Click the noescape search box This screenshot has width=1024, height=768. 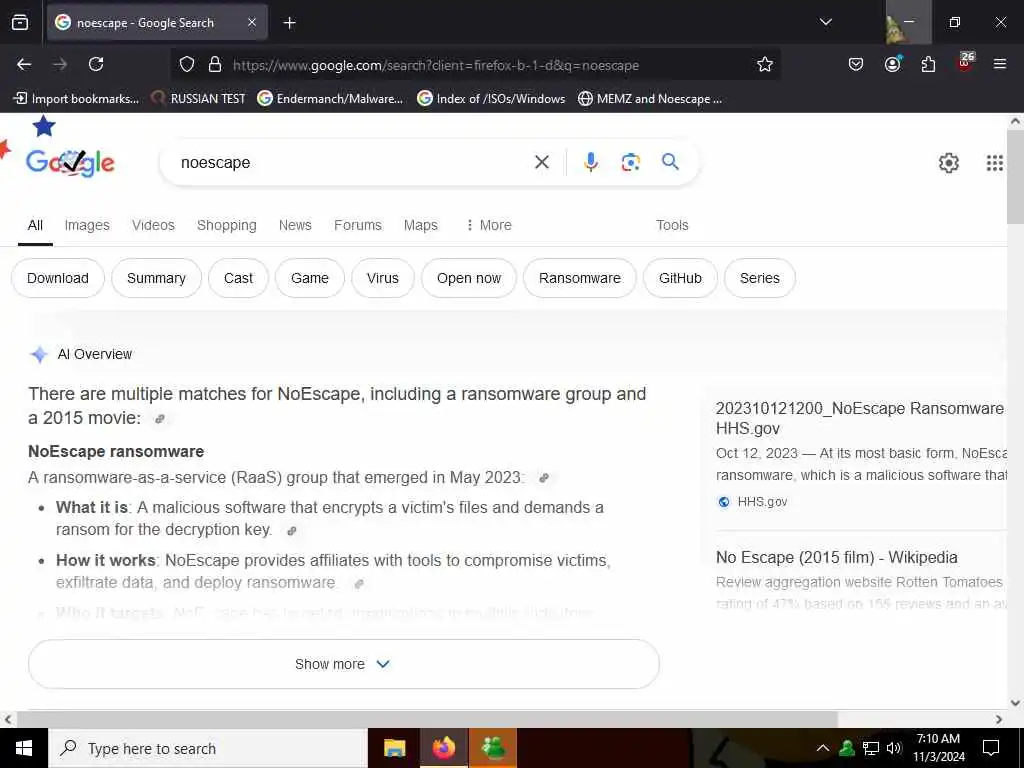coord(353,163)
